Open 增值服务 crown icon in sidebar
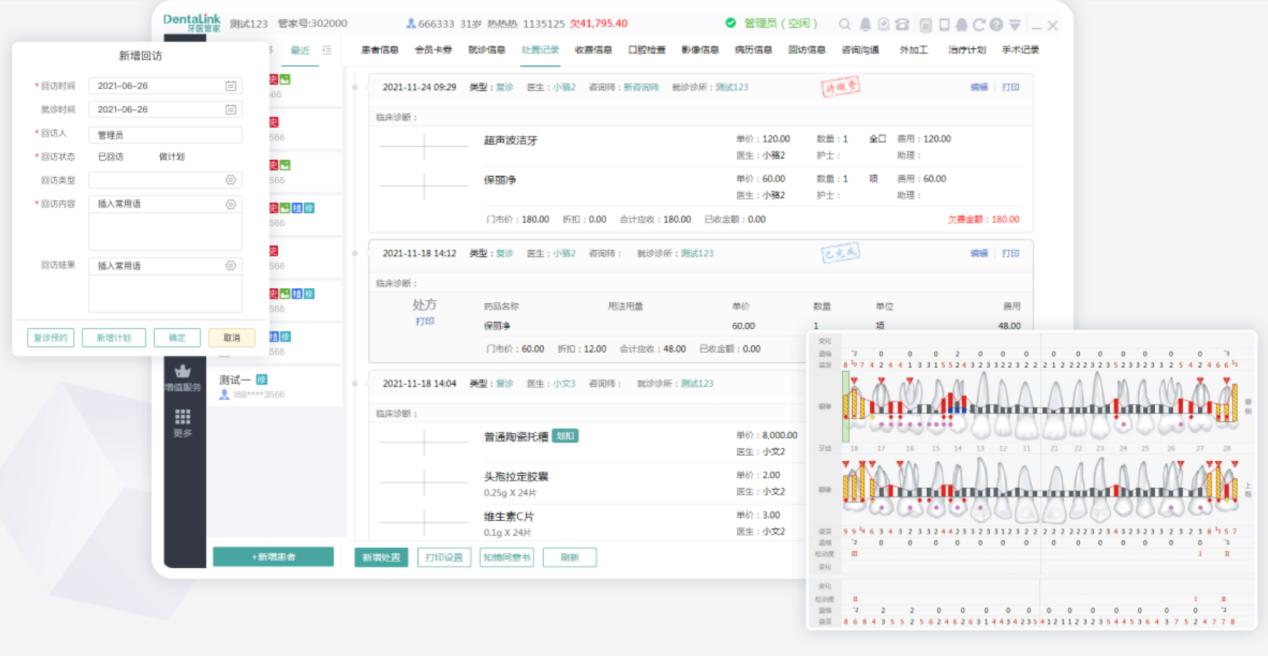 pos(183,371)
